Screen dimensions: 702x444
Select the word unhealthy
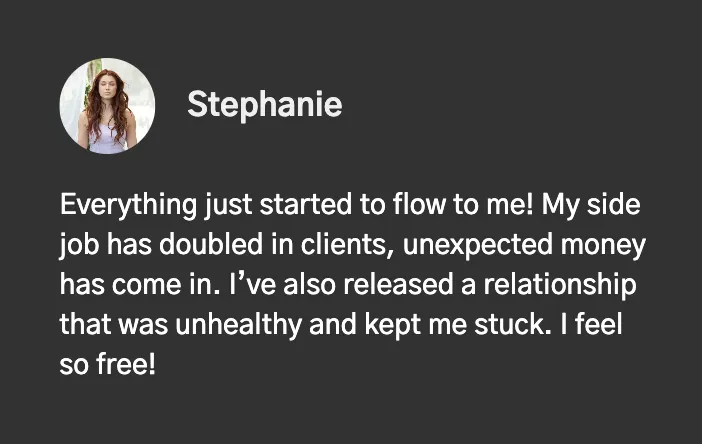pyautogui.click(x=239, y=326)
